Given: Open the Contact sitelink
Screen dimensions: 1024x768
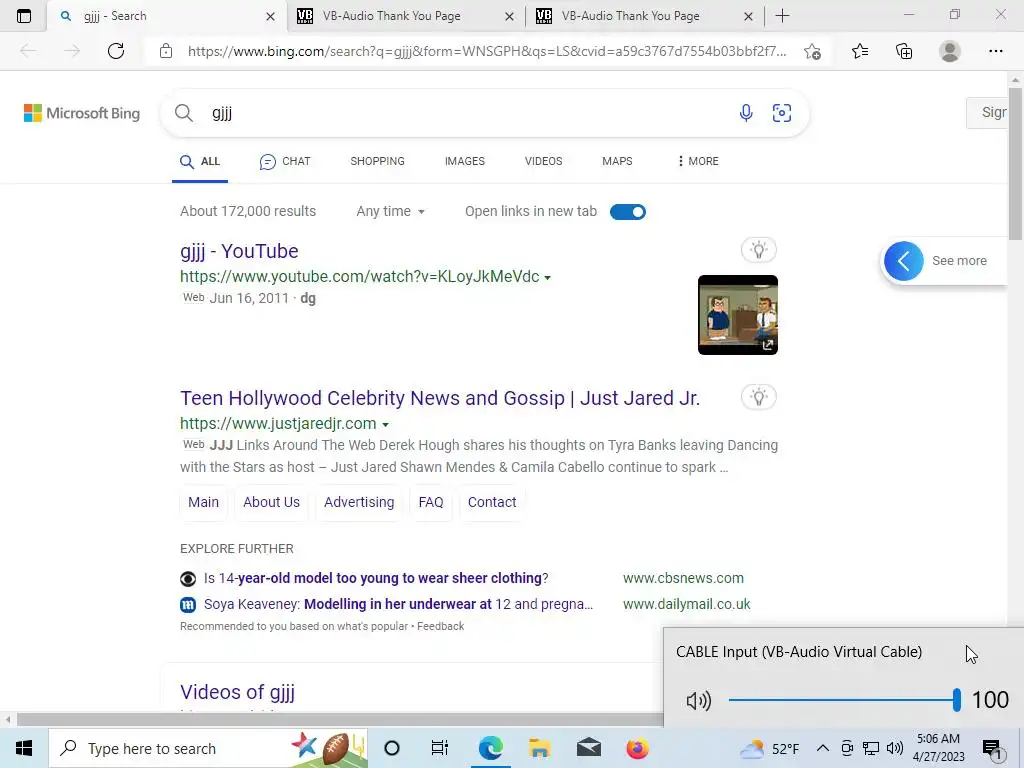Looking at the screenshot, I should pos(492,502).
